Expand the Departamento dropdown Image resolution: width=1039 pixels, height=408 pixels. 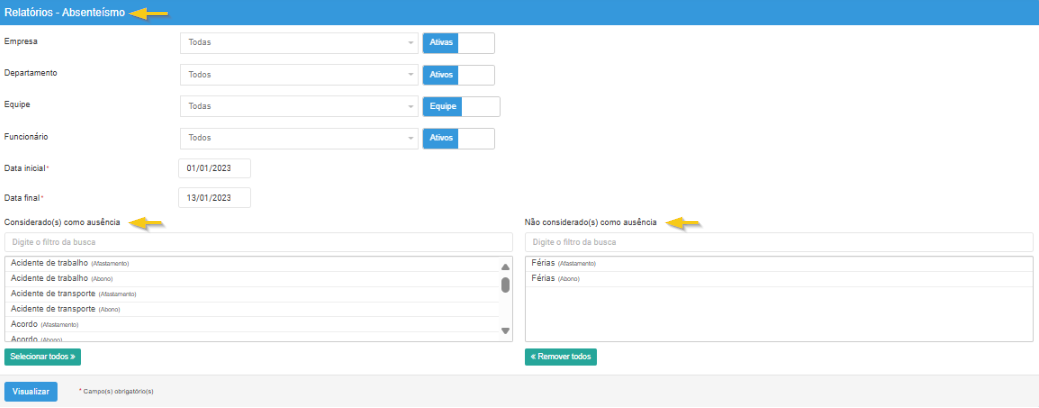click(x=299, y=75)
